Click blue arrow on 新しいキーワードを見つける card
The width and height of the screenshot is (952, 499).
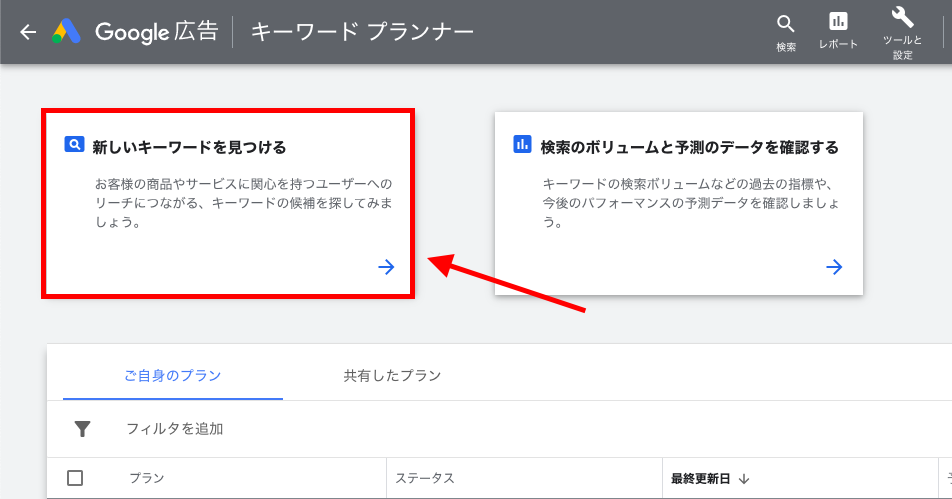pyautogui.click(x=386, y=267)
